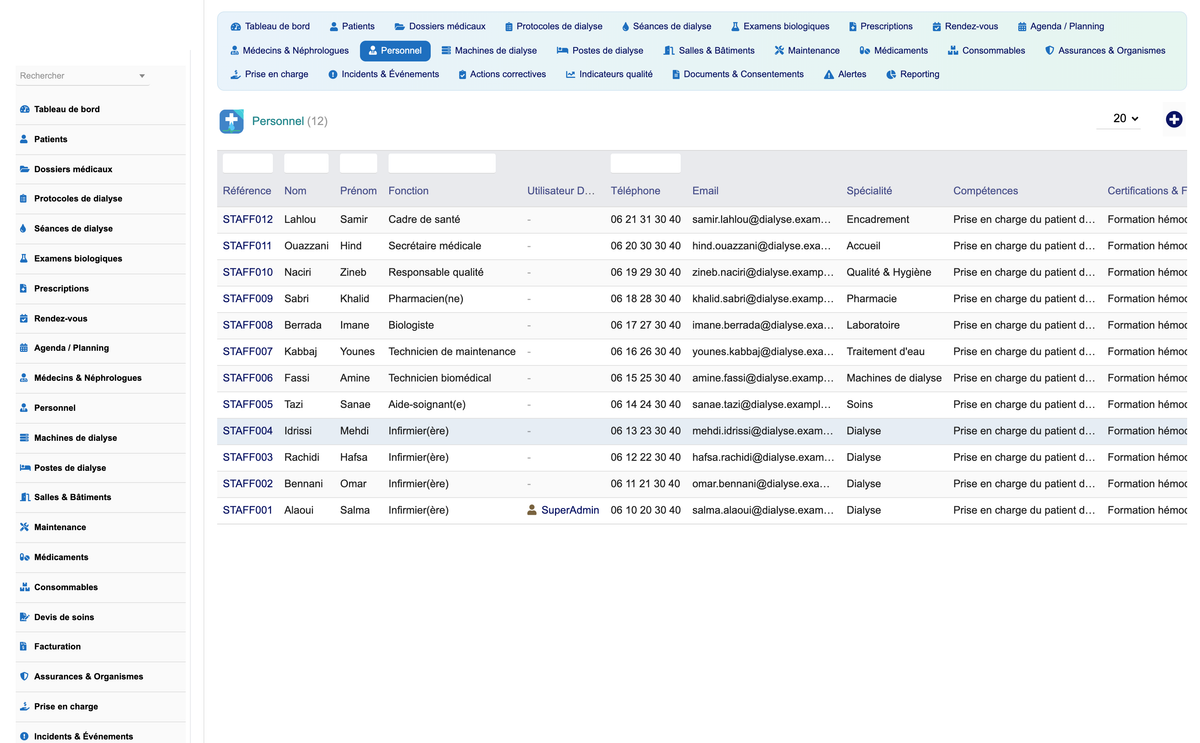Click the Technicien biomédical function cell

pyautogui.click(x=440, y=378)
